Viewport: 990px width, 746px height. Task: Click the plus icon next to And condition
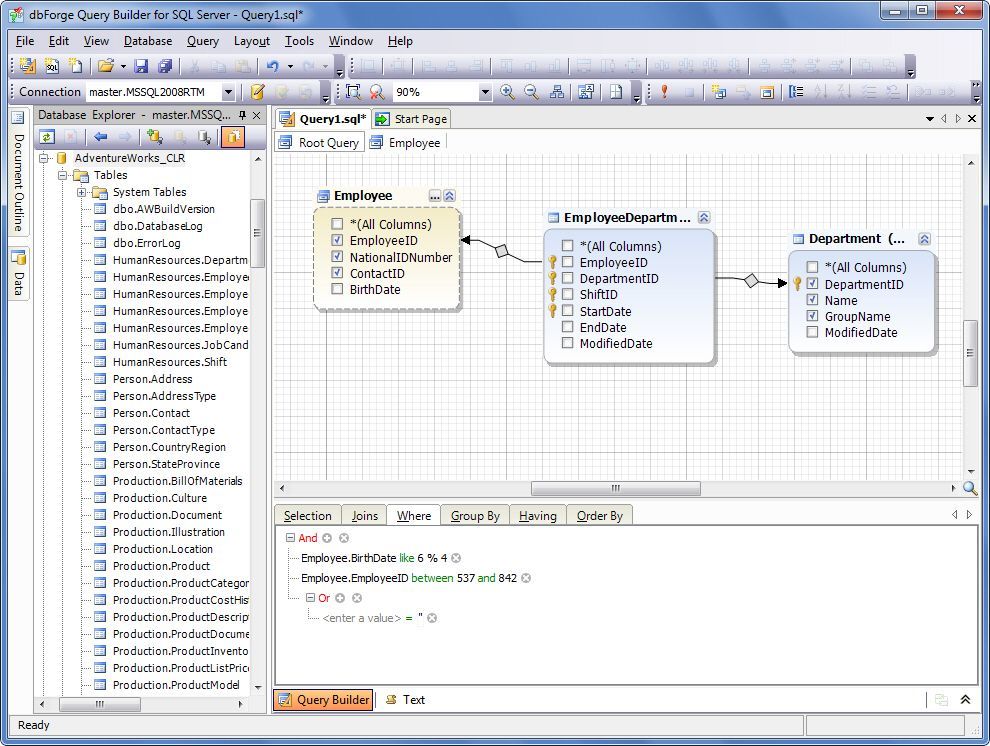click(327, 538)
